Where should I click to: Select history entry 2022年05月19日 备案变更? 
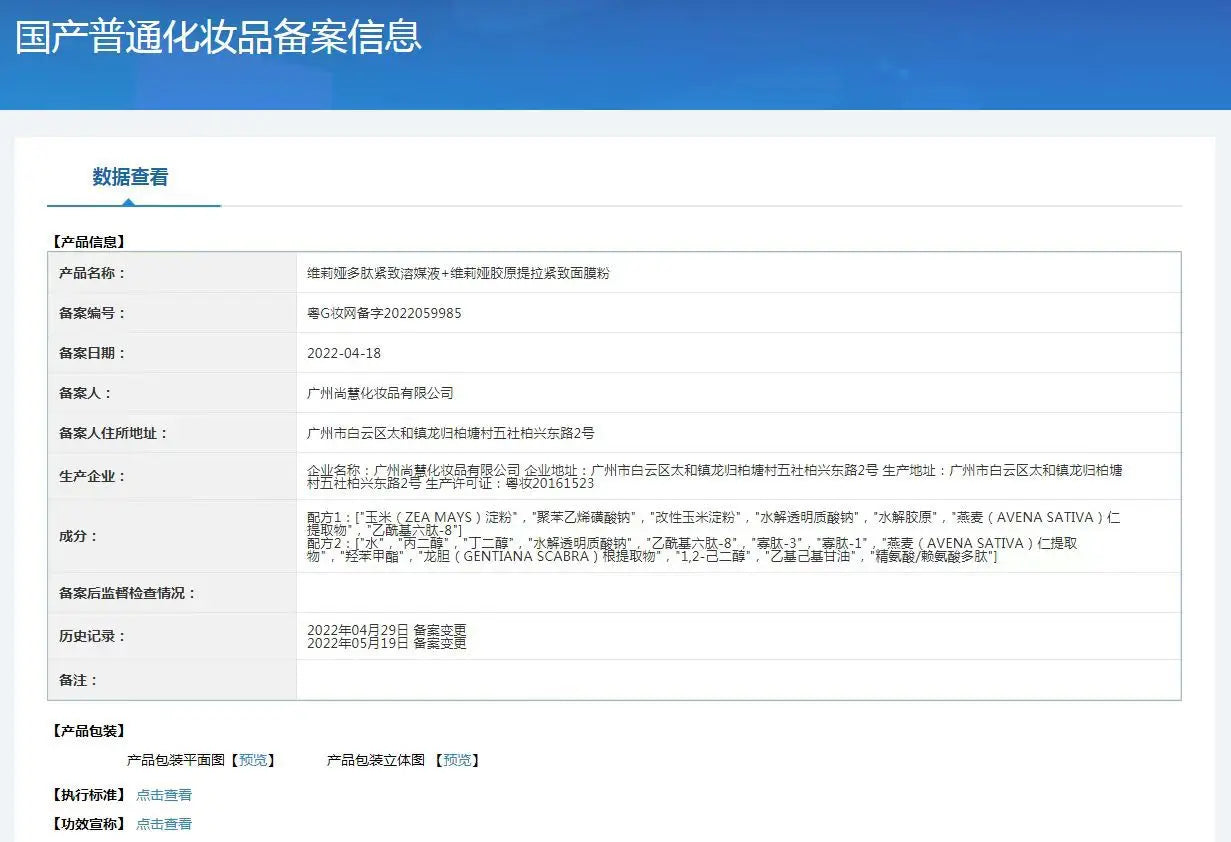click(x=387, y=643)
